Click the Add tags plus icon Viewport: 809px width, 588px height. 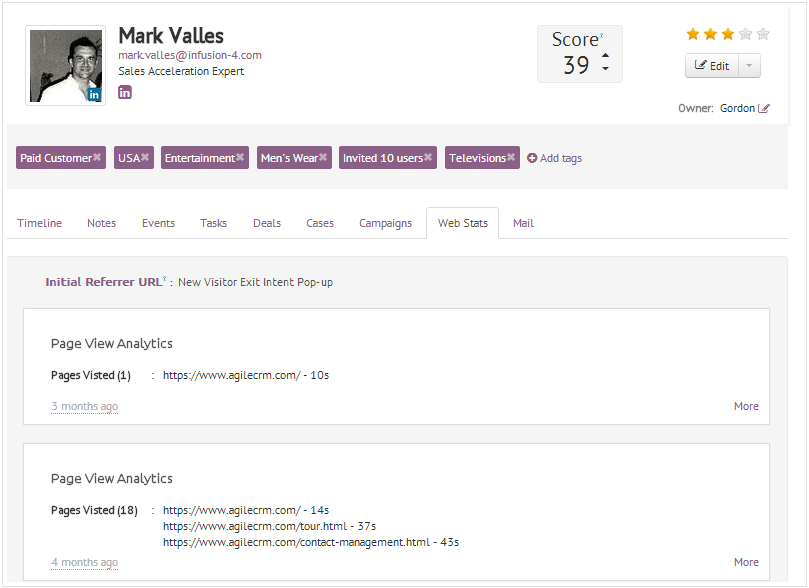tap(531, 157)
